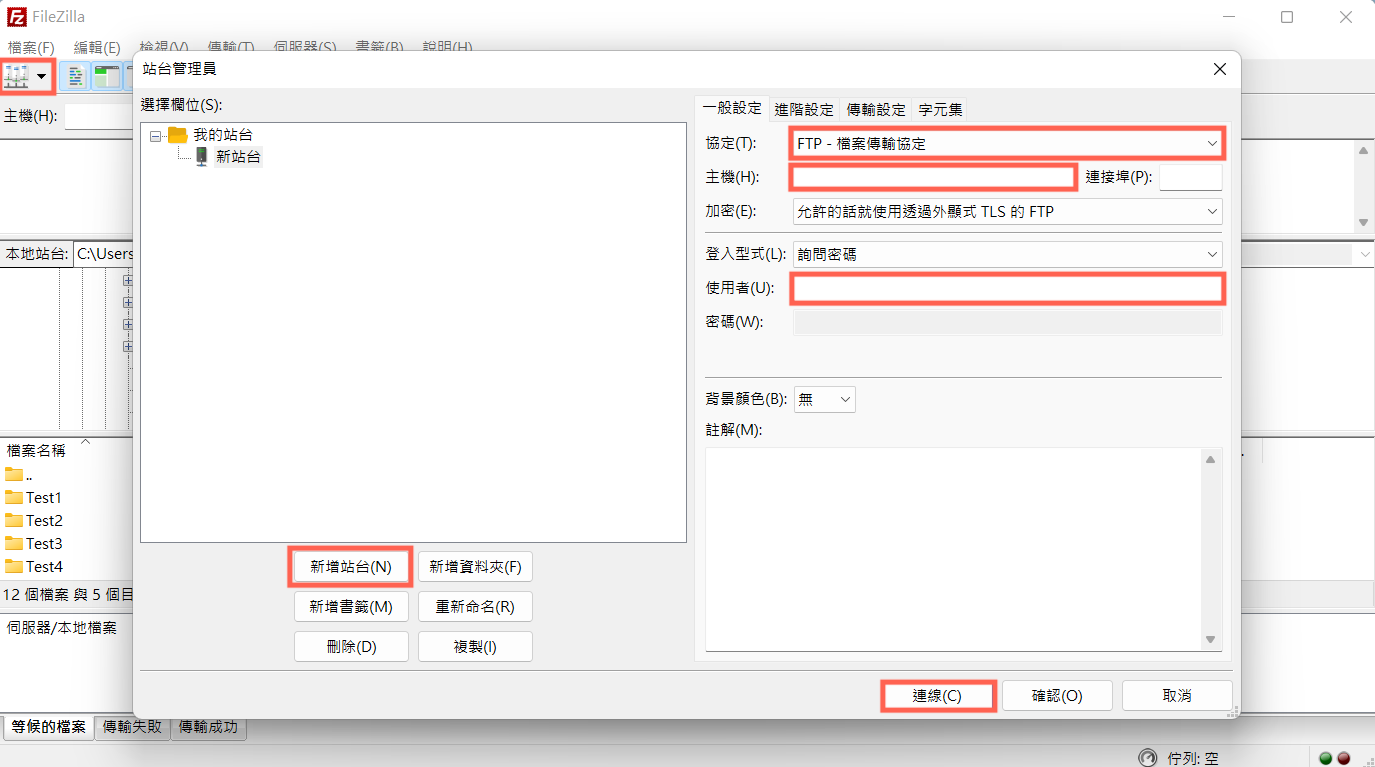Click the speed limit gauge icon in status bar
The width and height of the screenshot is (1375, 767).
coord(1148,758)
